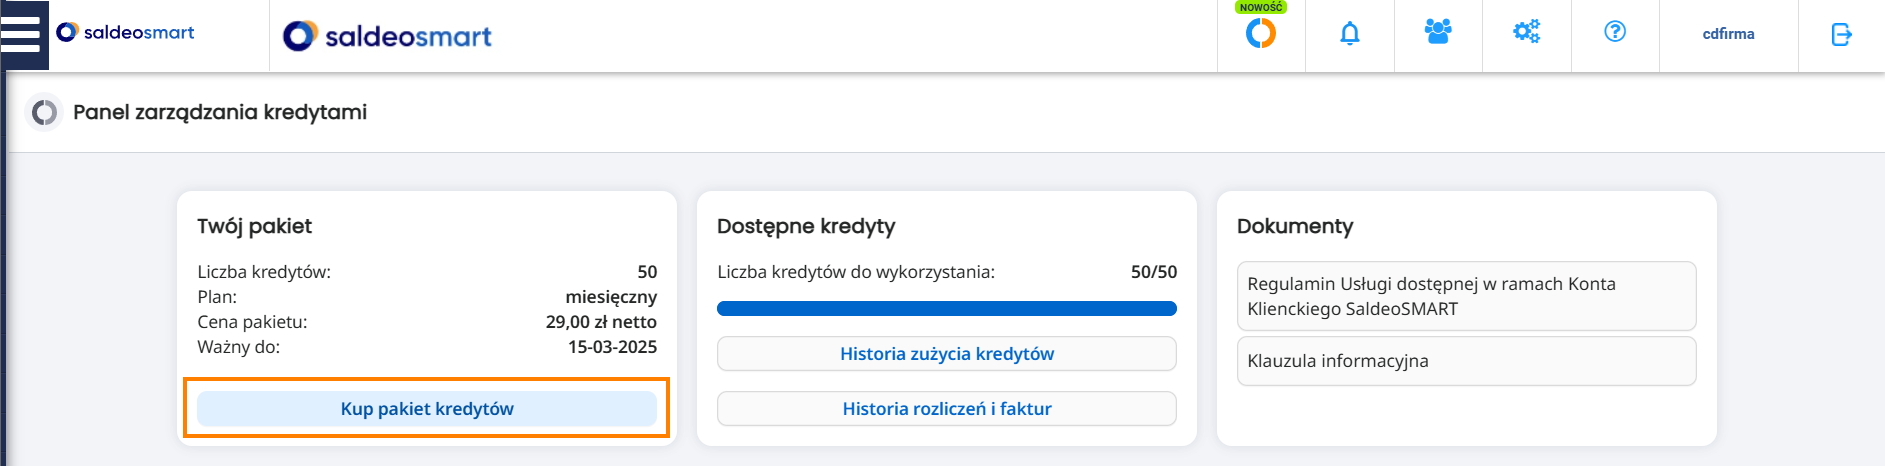1885x466 pixels.
Task: Click the Dostępne kredyty heading
Action: (806, 226)
